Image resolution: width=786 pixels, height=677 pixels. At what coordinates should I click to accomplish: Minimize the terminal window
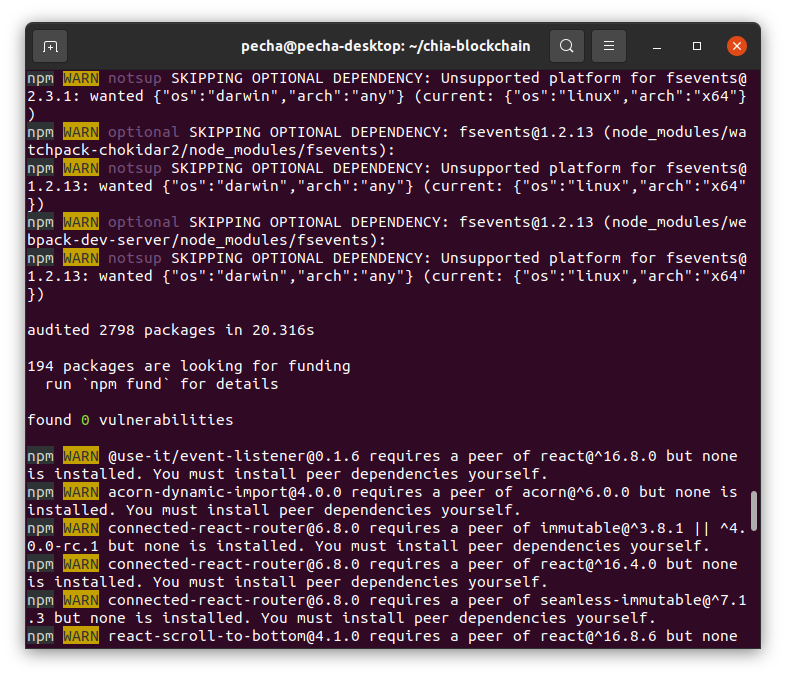[657, 46]
